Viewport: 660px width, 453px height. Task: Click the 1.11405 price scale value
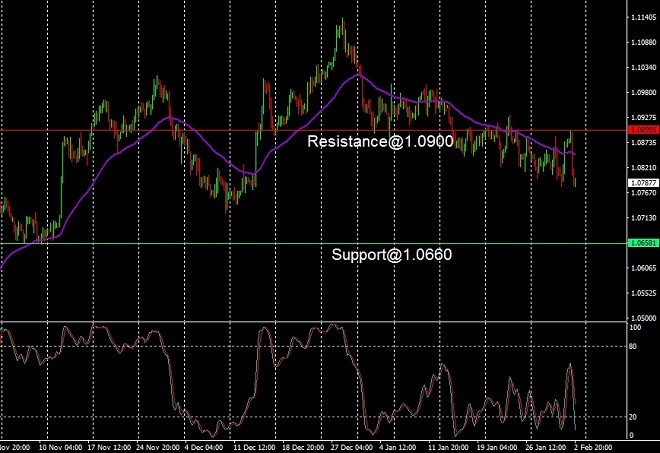[x=644, y=17]
